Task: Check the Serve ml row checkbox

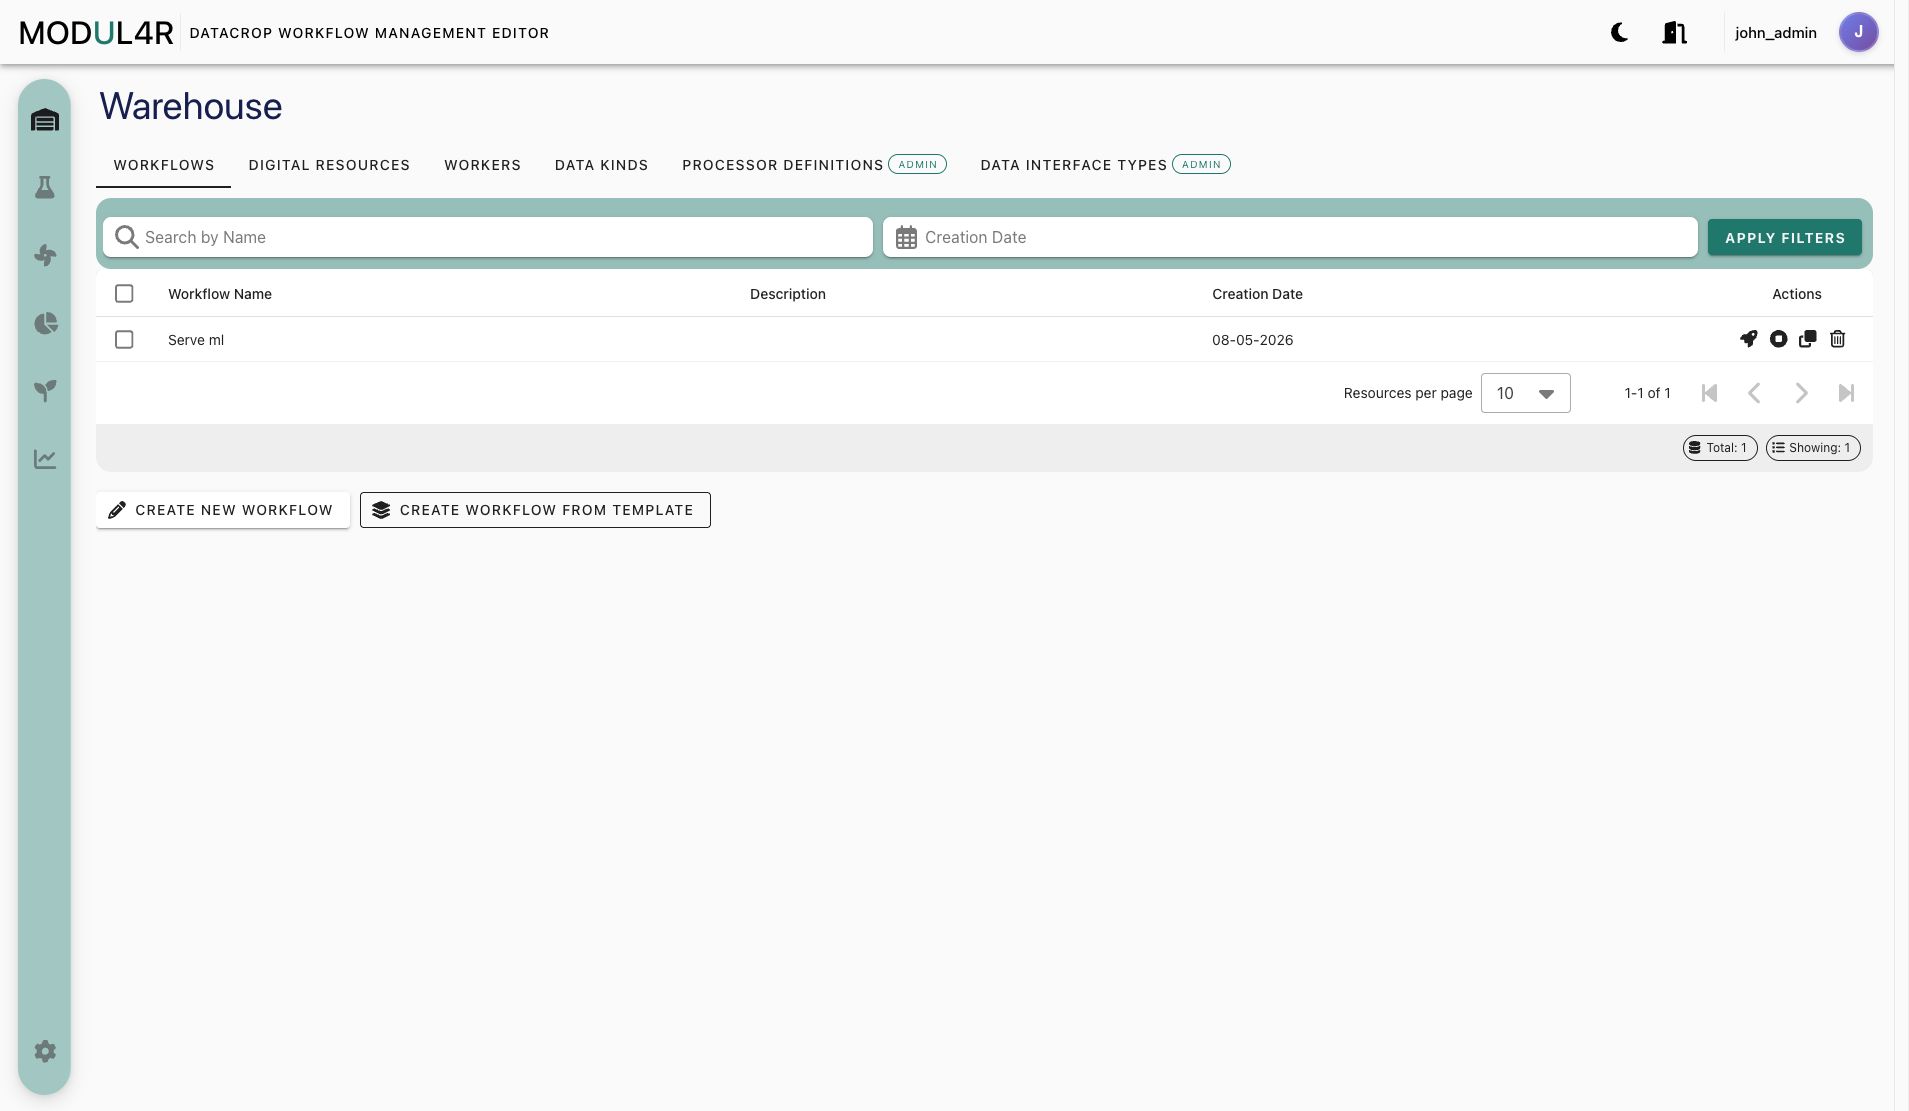Action: tap(124, 340)
